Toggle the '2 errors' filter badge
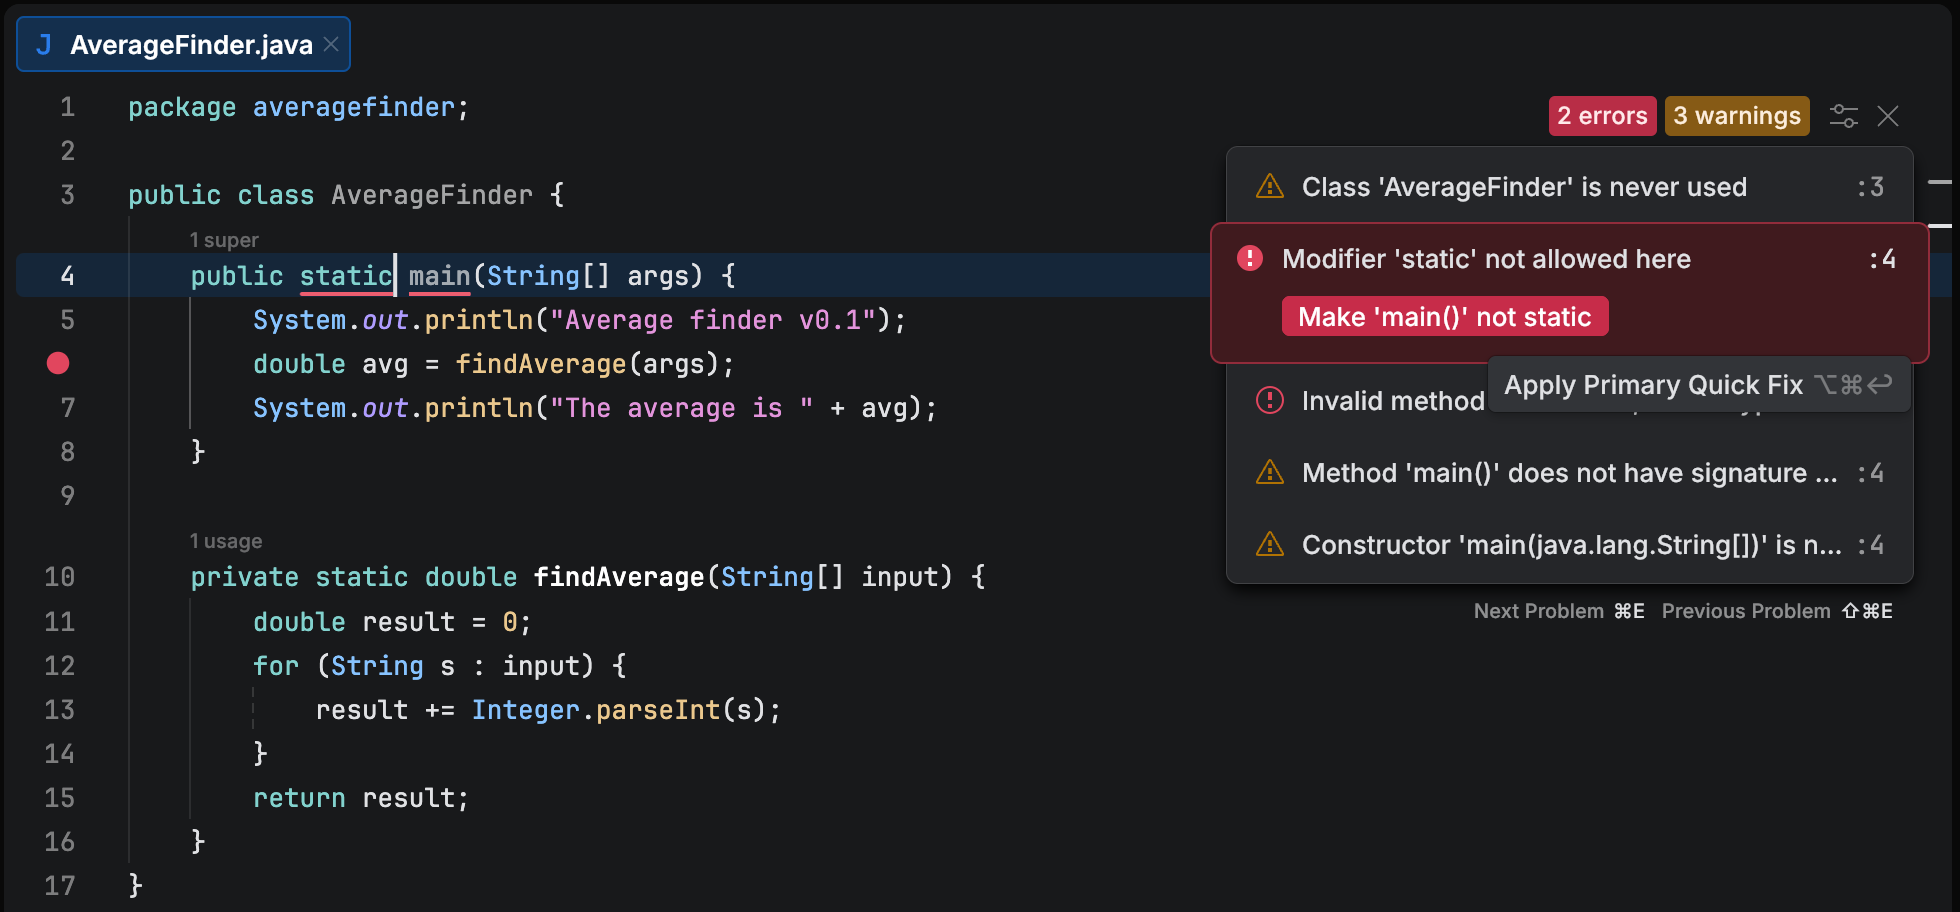Screen dimensions: 1960x912 1603,115
